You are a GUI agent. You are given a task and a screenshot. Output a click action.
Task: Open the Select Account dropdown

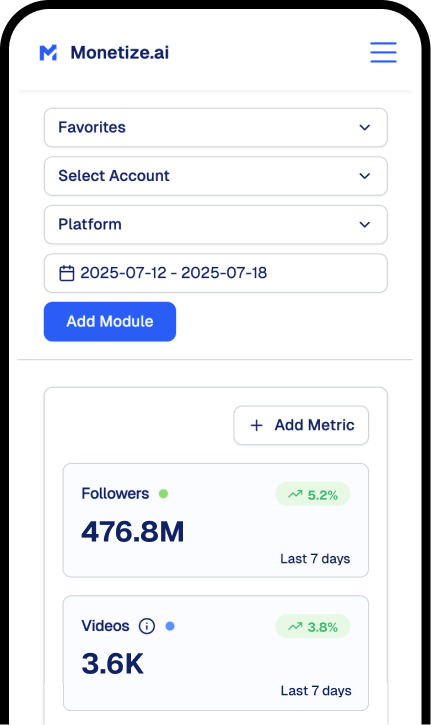pyautogui.click(x=216, y=176)
